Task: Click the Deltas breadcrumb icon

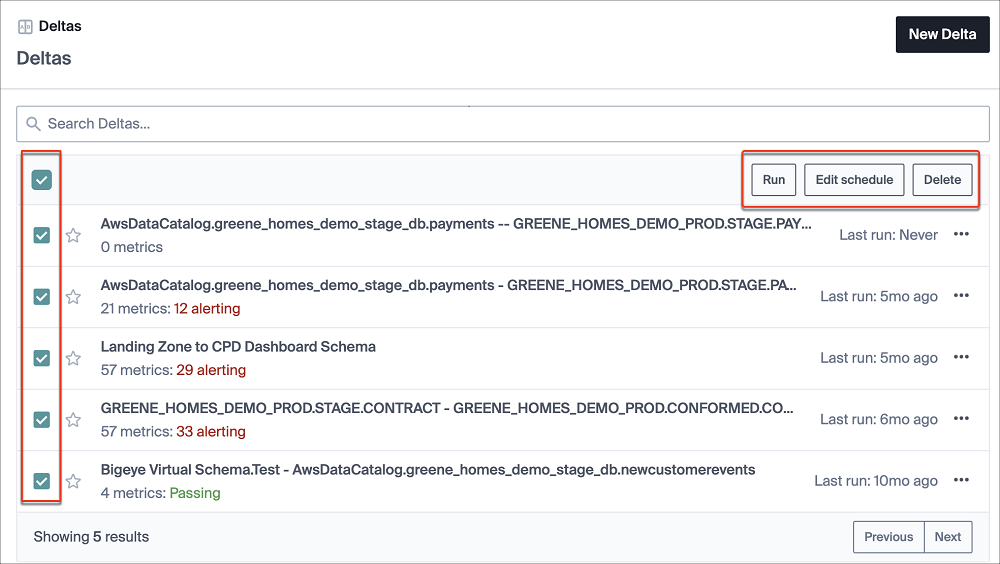Action: [25, 27]
